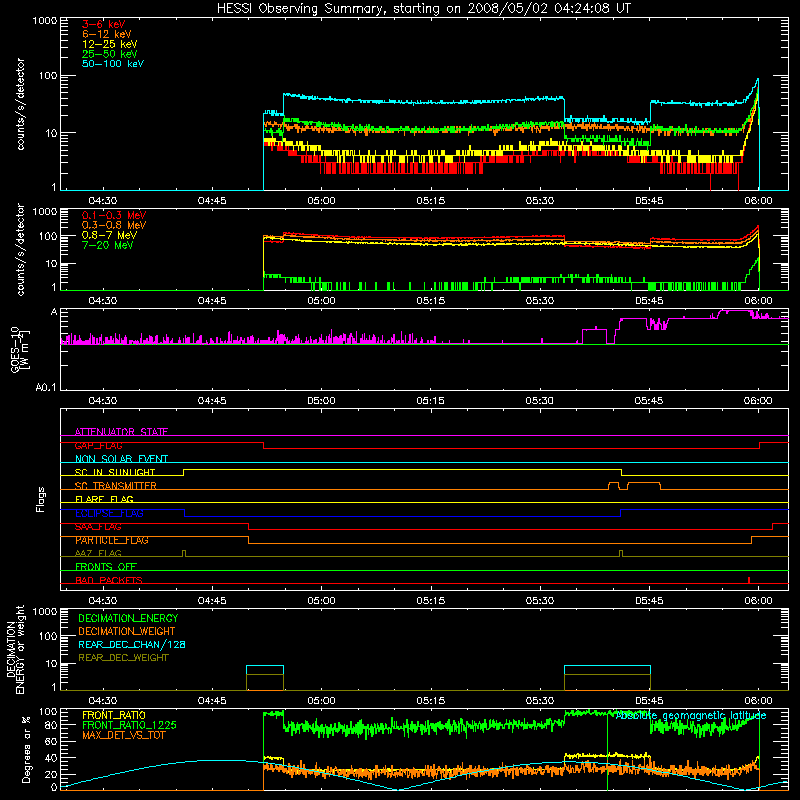
Task: Click the A0.1 tick label on GOES axis
Action: 46,387
